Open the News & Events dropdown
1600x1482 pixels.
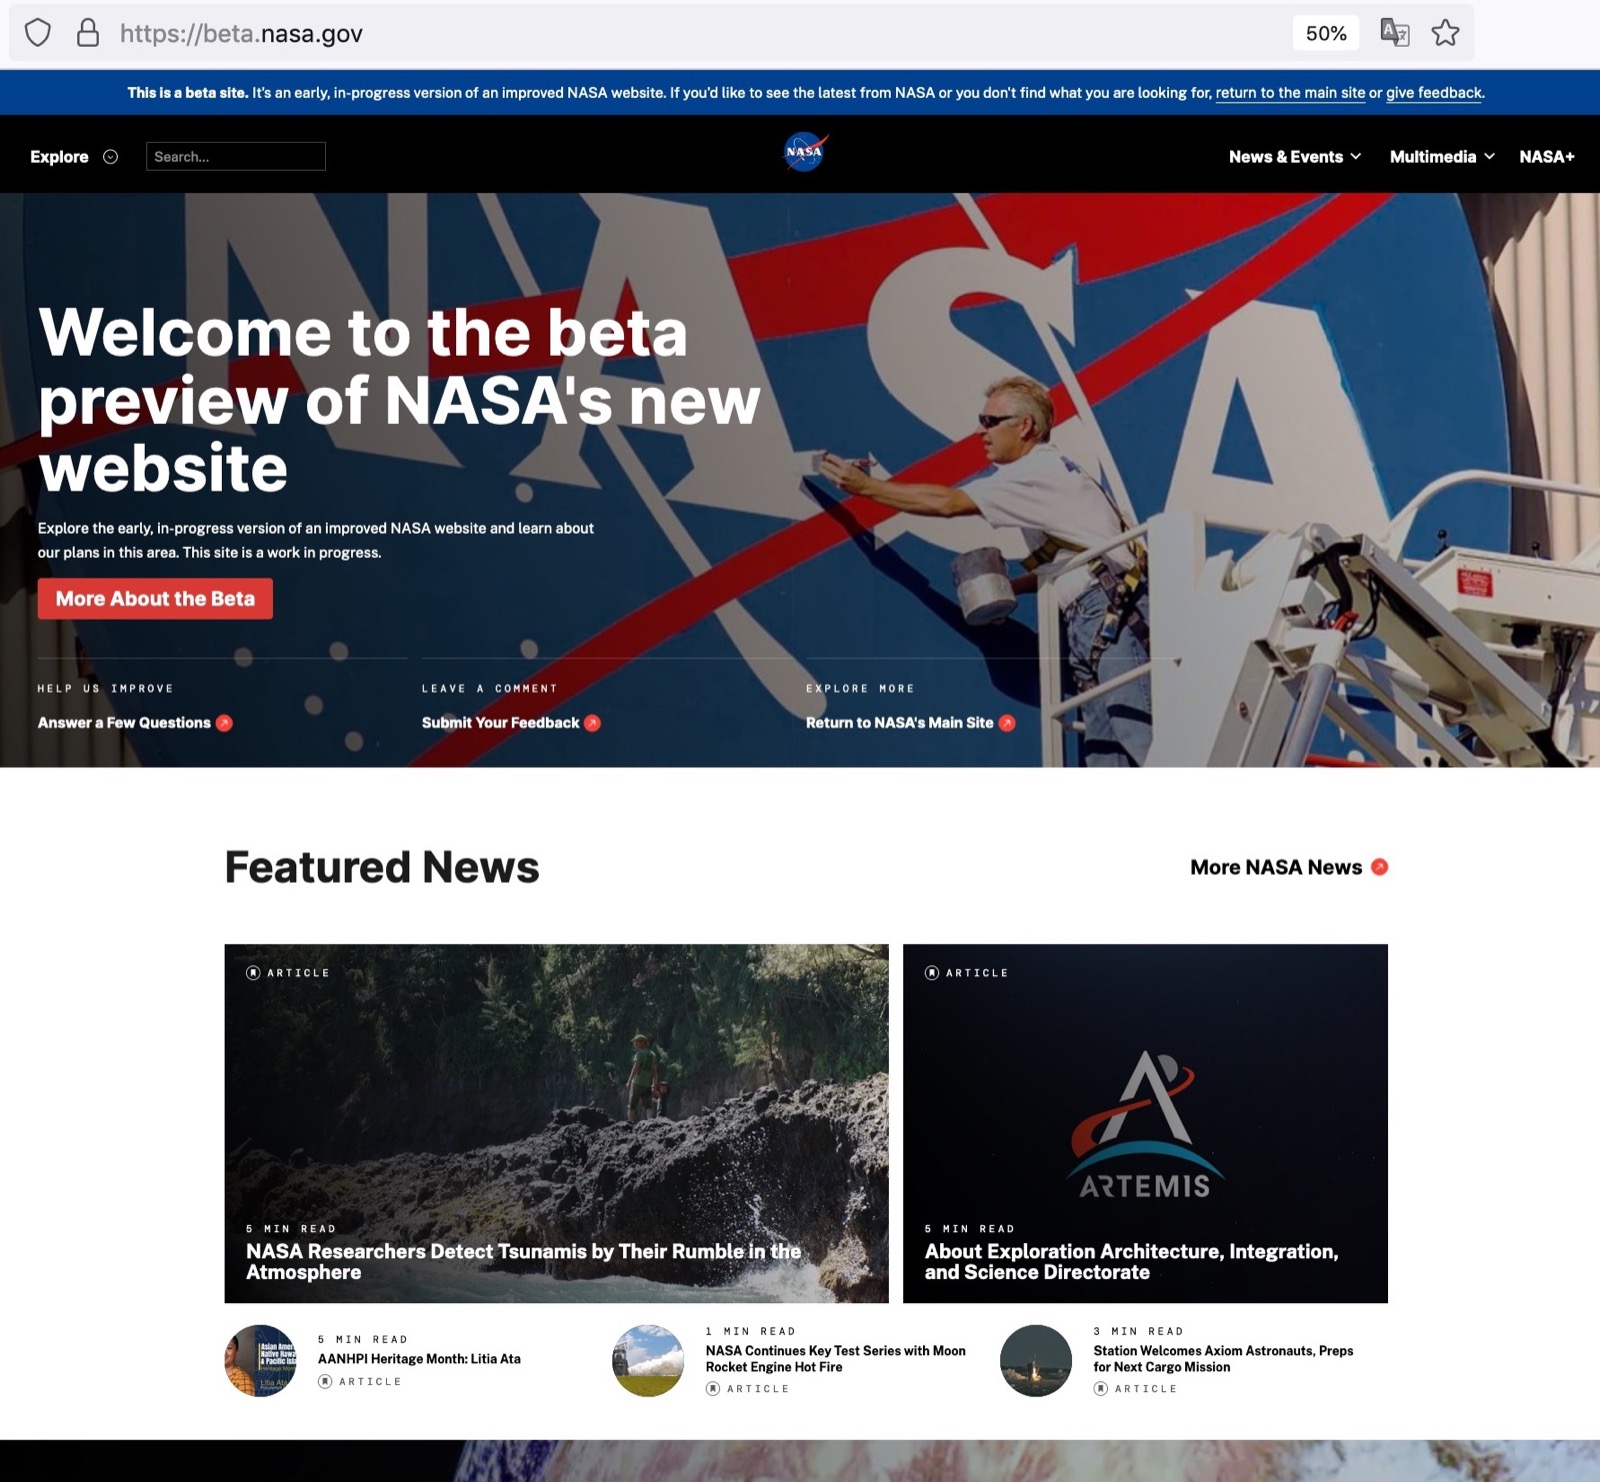point(1295,157)
